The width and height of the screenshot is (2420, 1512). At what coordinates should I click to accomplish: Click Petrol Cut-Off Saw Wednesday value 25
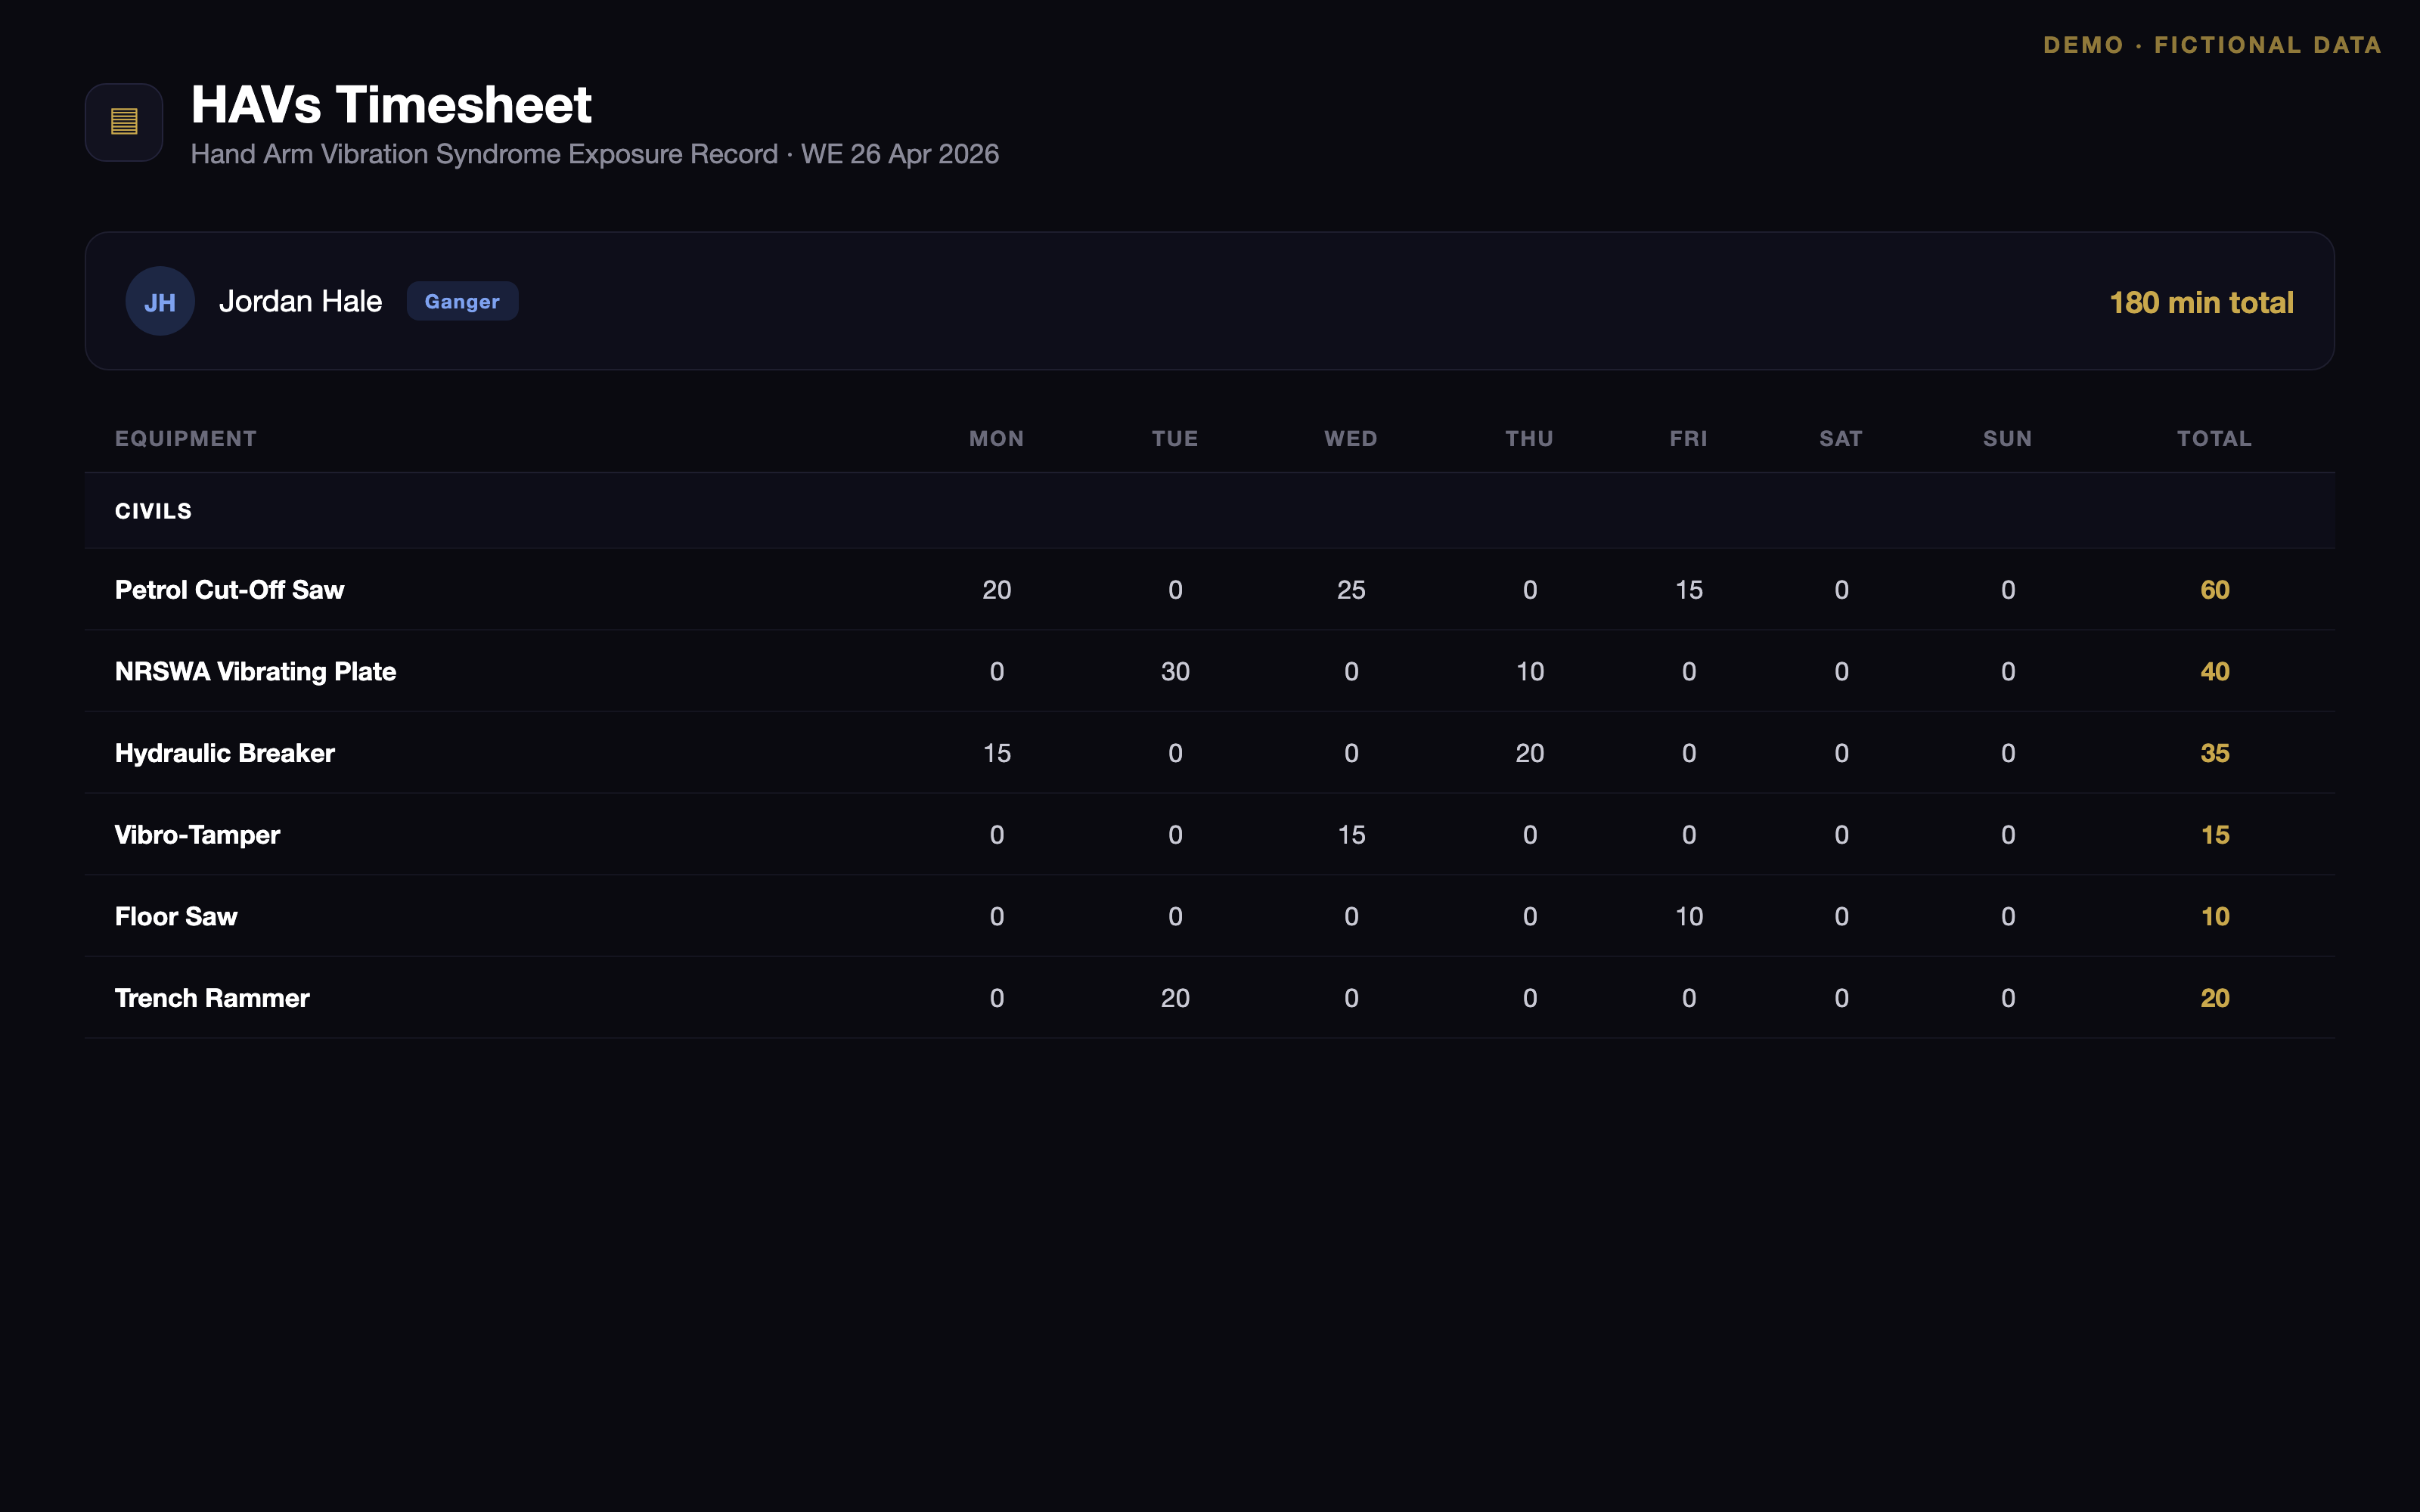[x=1351, y=590]
